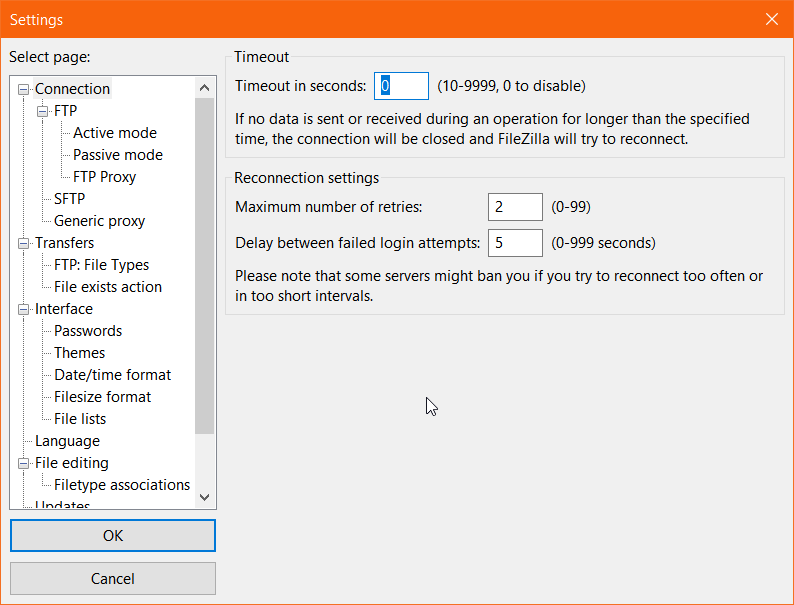Collapse the Interface tree node
This screenshot has height=605, width=794.
(24, 309)
